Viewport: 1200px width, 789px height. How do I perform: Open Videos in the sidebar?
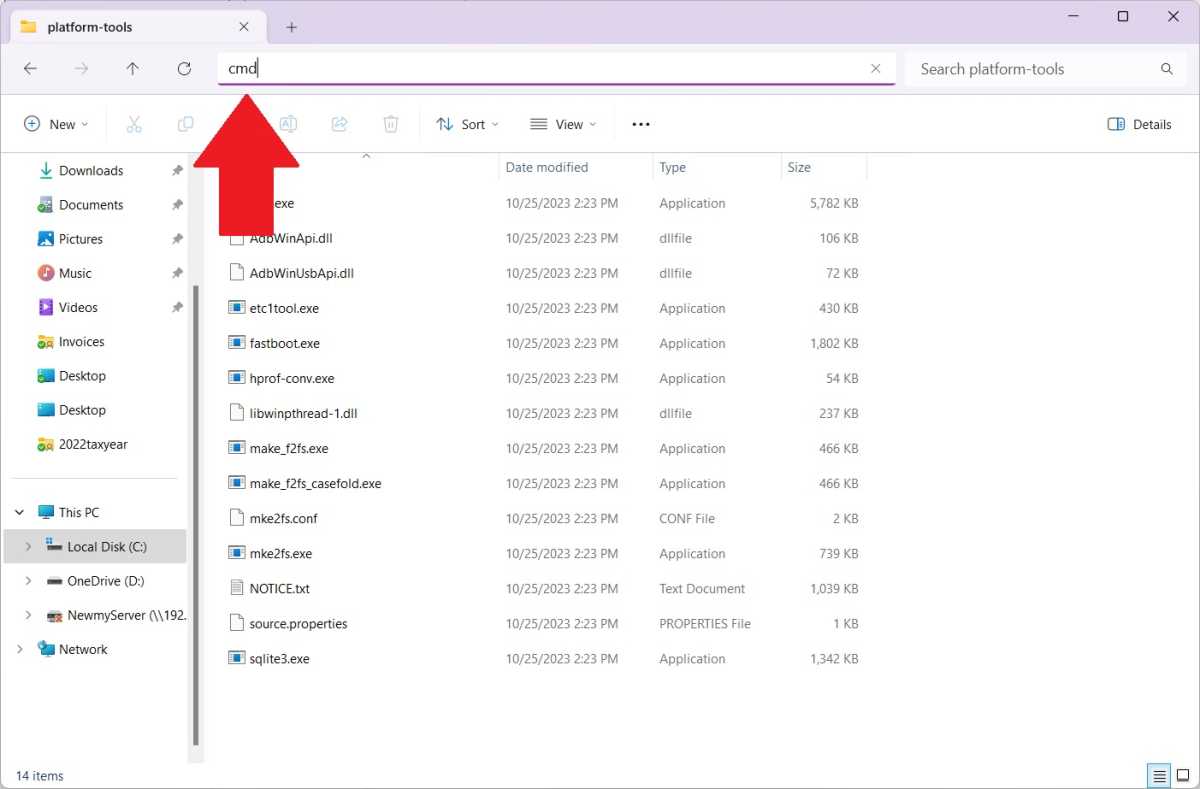[x=78, y=307]
